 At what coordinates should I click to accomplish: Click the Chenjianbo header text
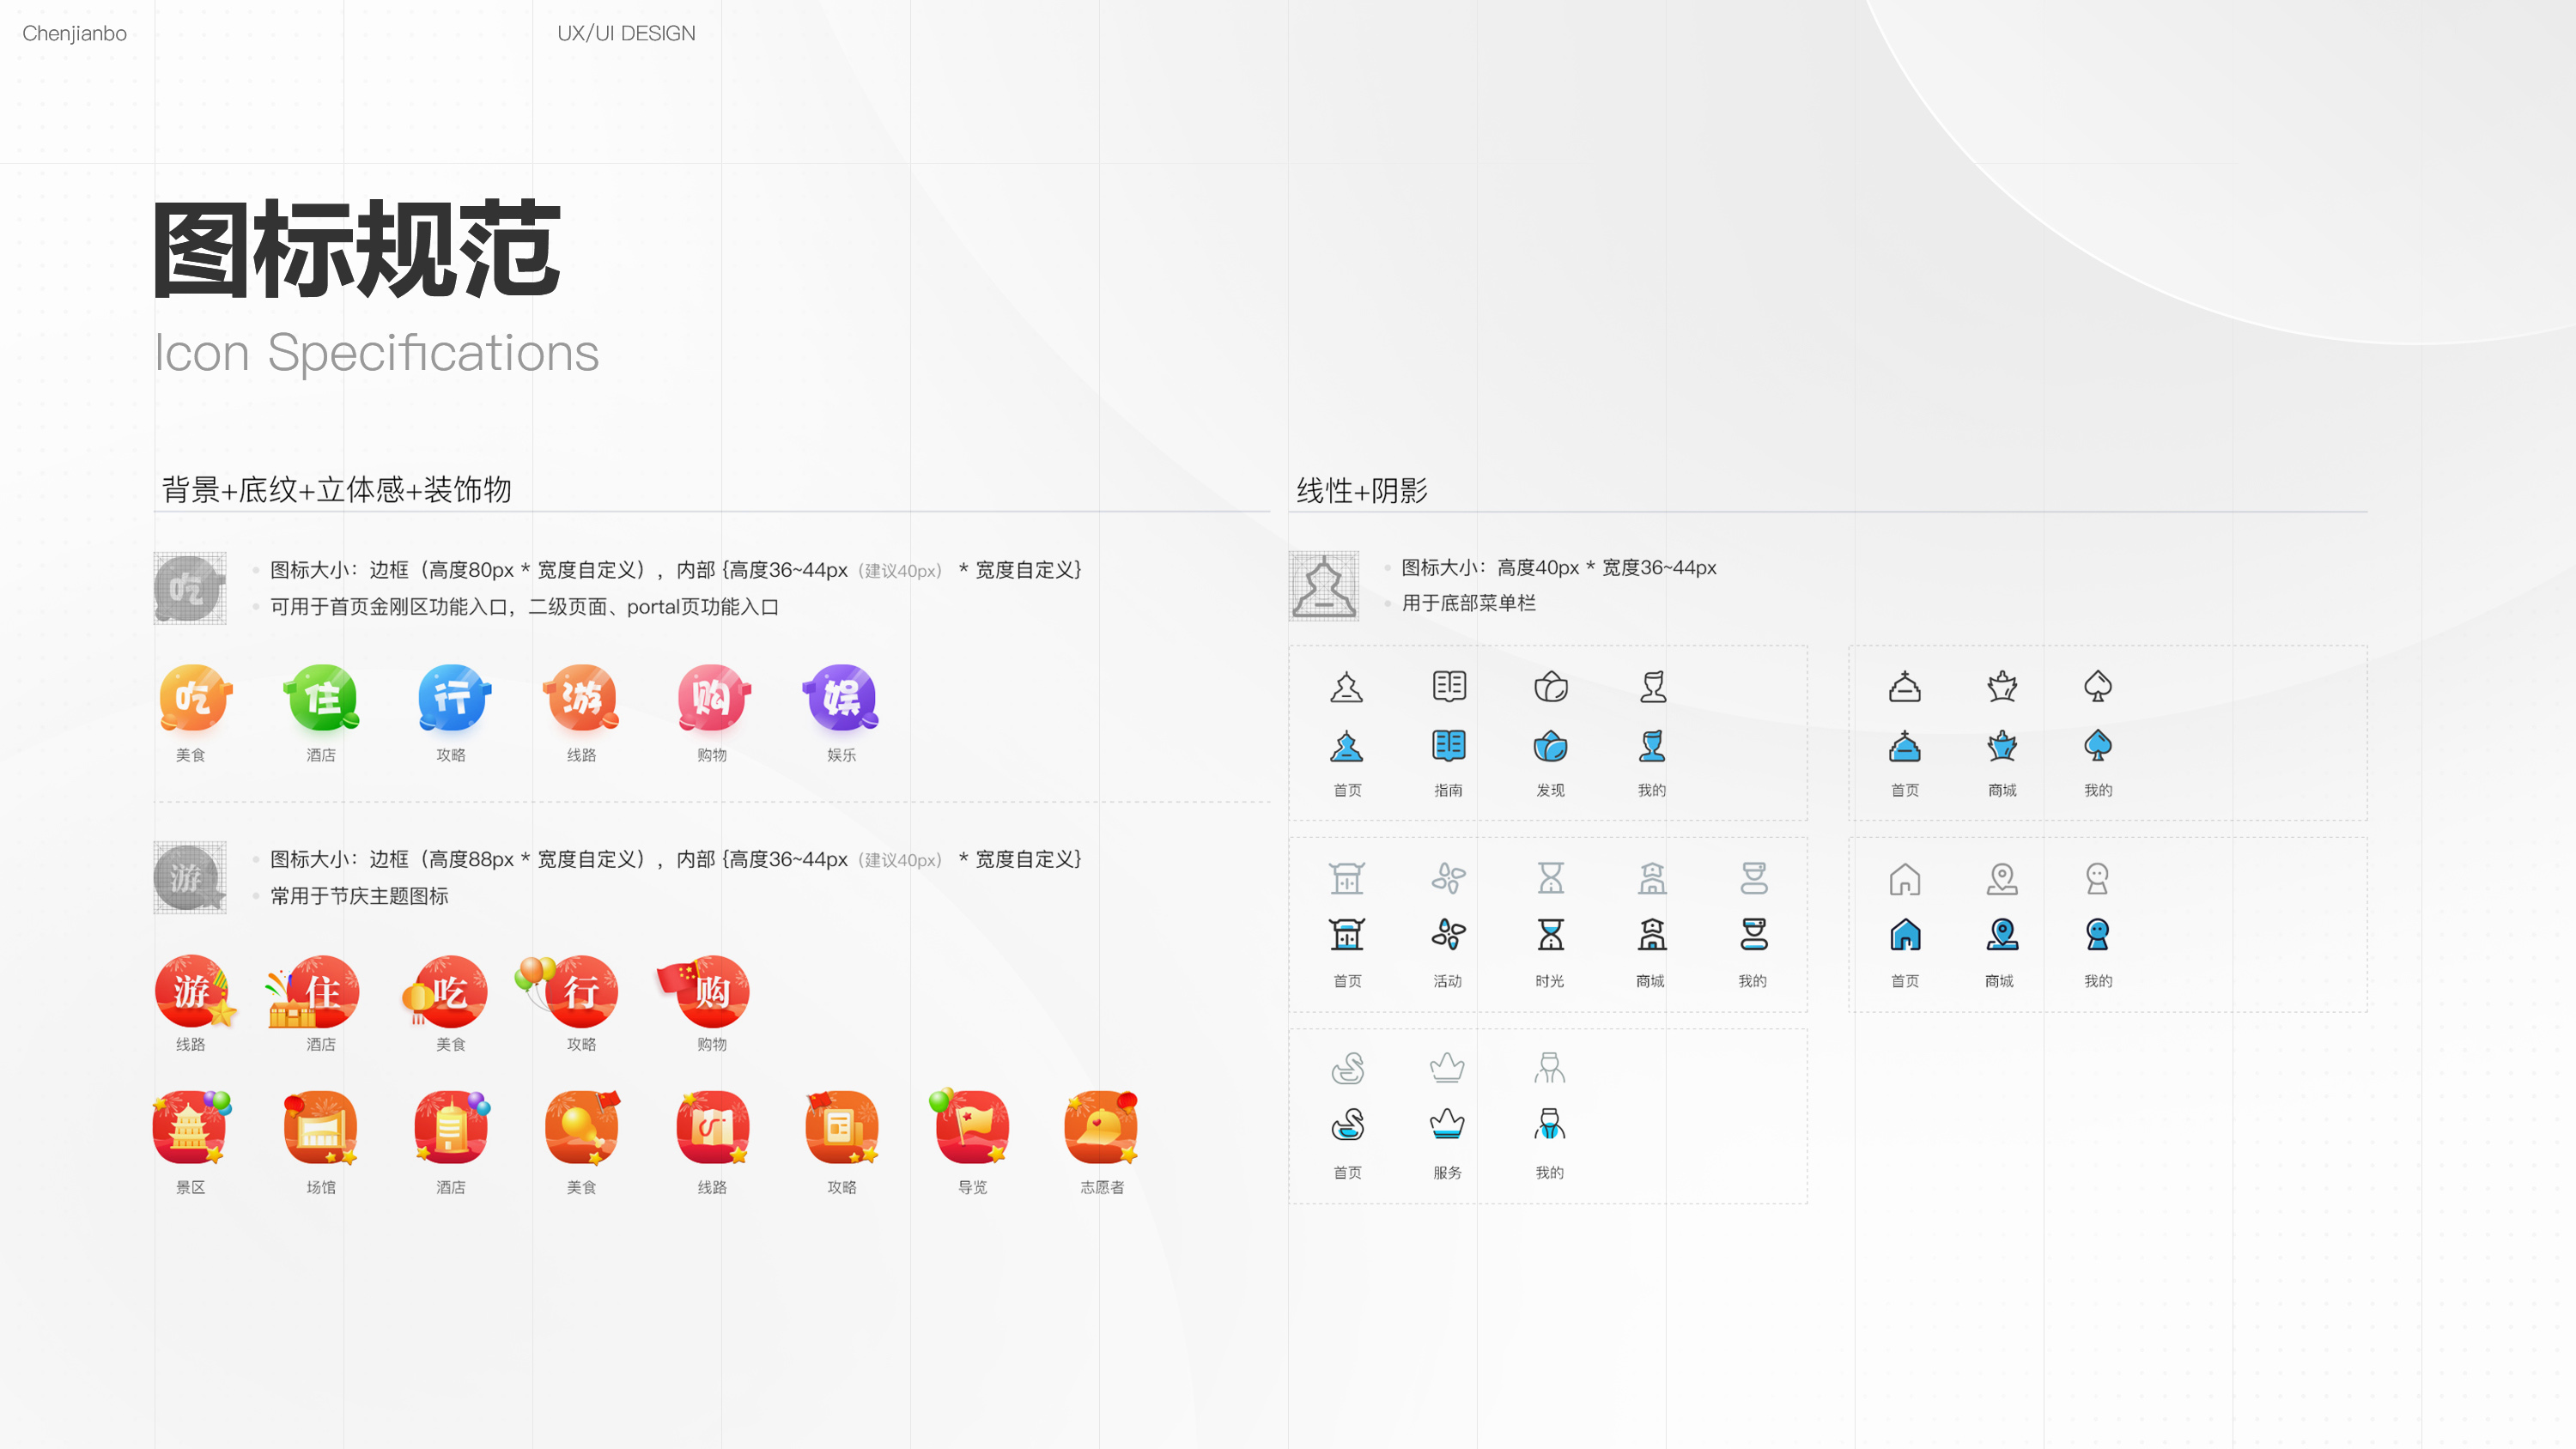[74, 33]
